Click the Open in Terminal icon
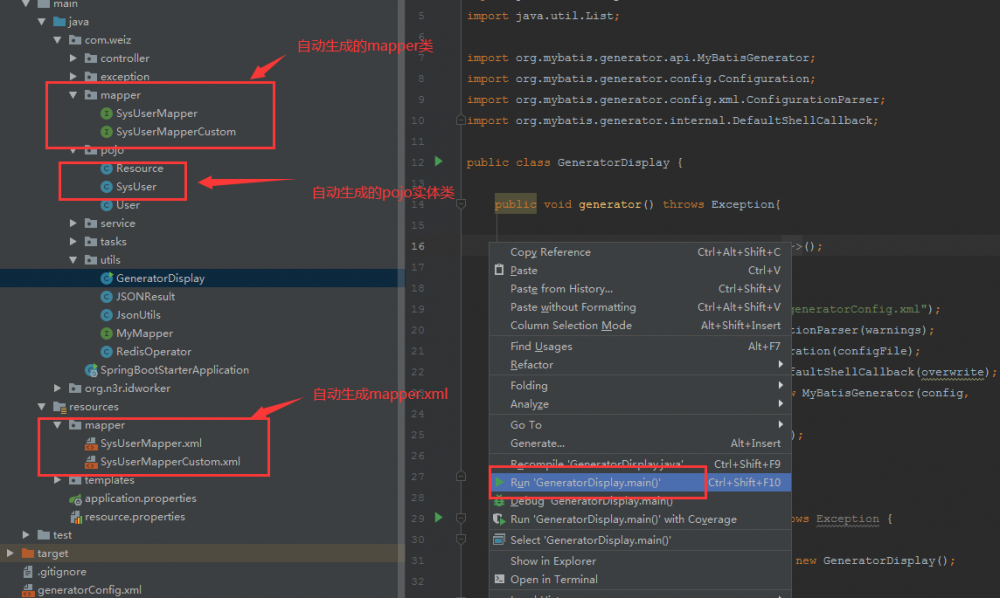The image size is (1000, 598). coord(499,579)
